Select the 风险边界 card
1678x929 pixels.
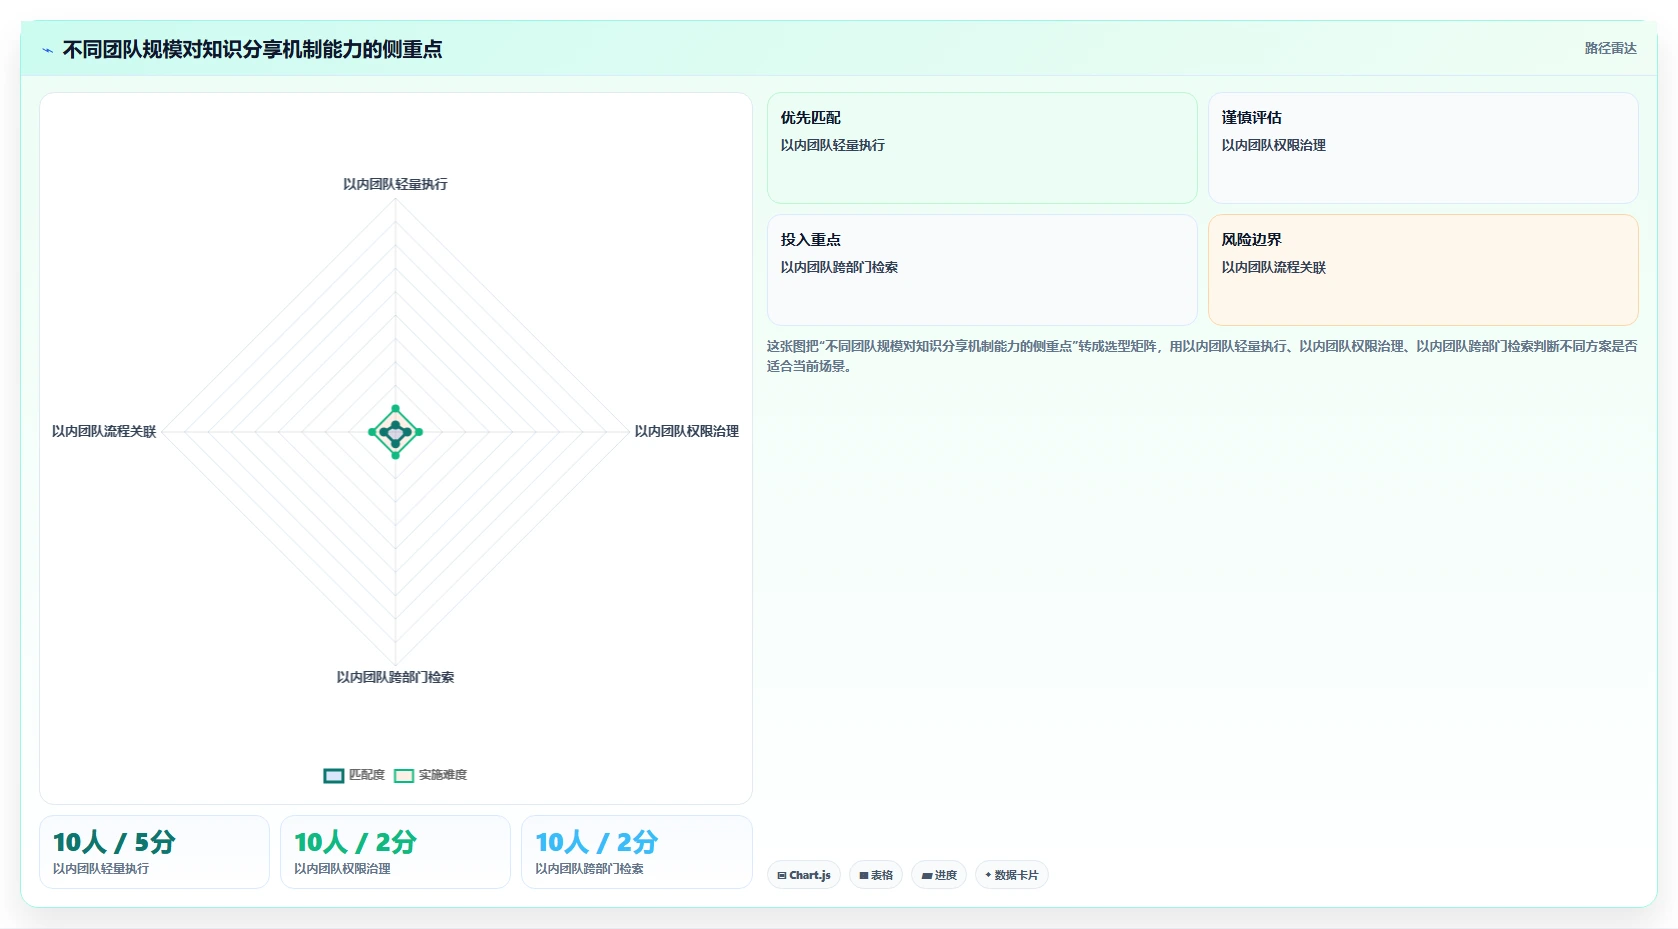coord(1423,270)
